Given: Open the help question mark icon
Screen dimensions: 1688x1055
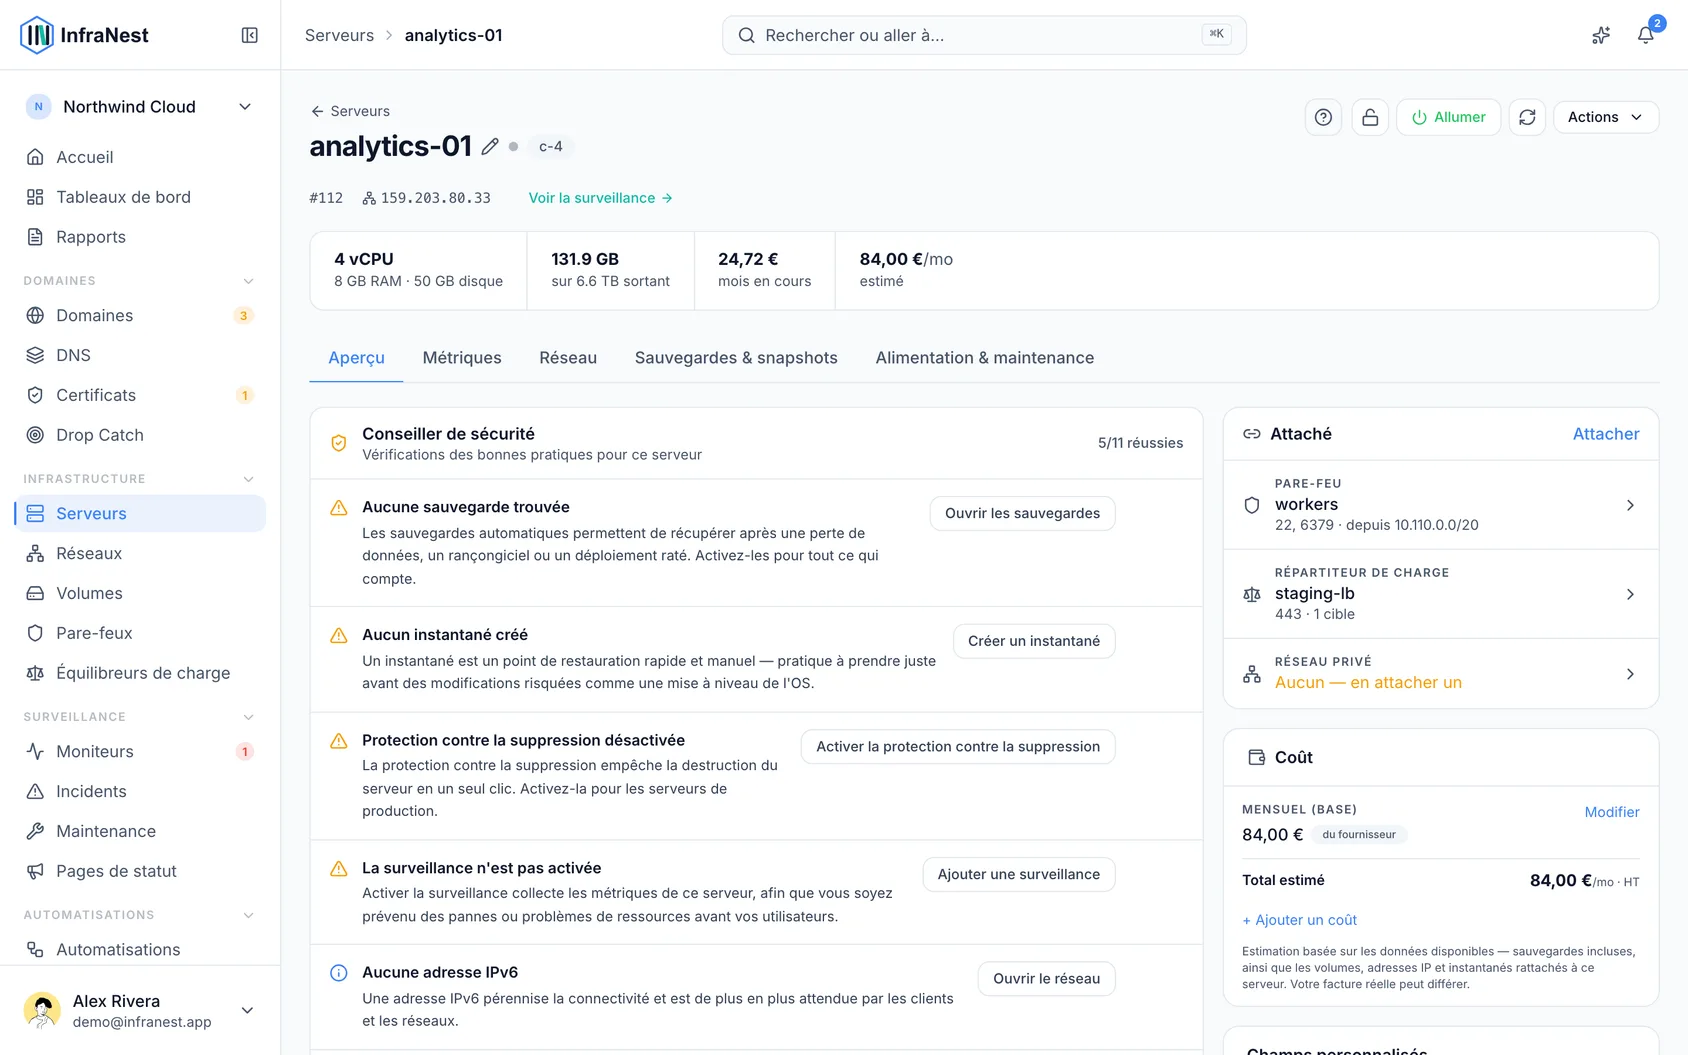Looking at the screenshot, I should pos(1323,117).
